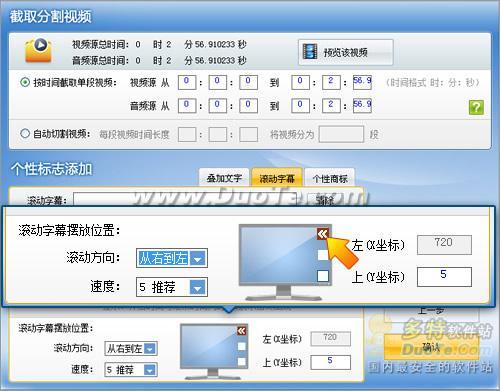500x391 pixels.
Task: Click the 音频源 start hour field
Action: click(x=187, y=106)
